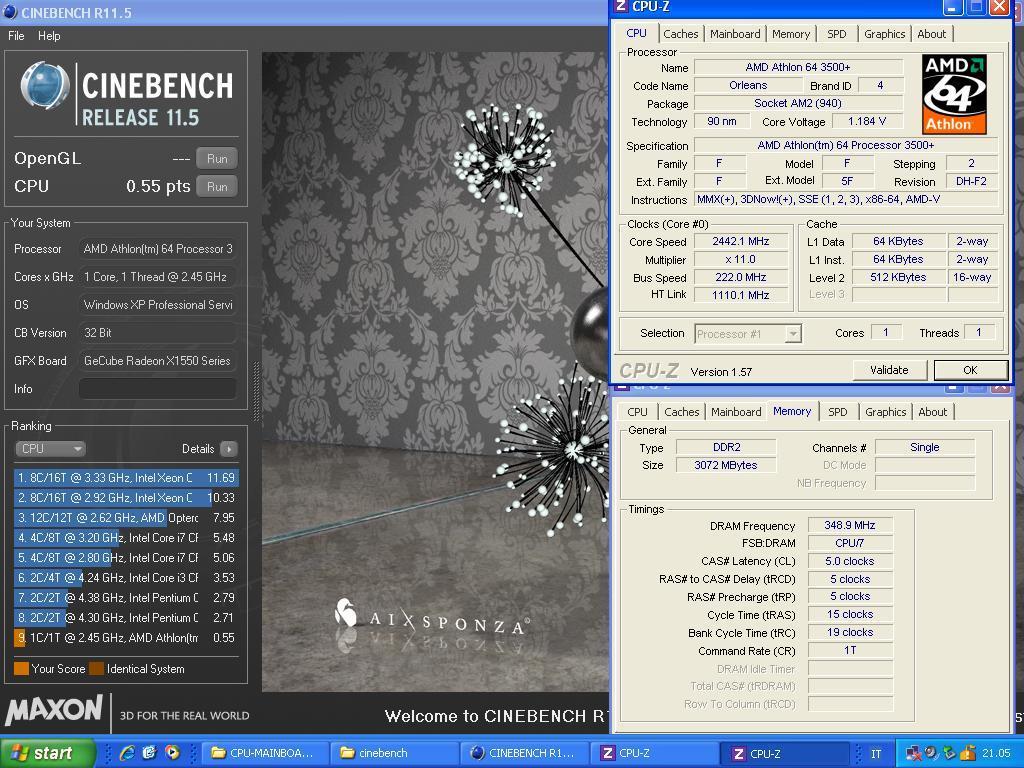The image size is (1024, 768).
Task: Toggle ranking Details arrow button
Action: point(229,449)
